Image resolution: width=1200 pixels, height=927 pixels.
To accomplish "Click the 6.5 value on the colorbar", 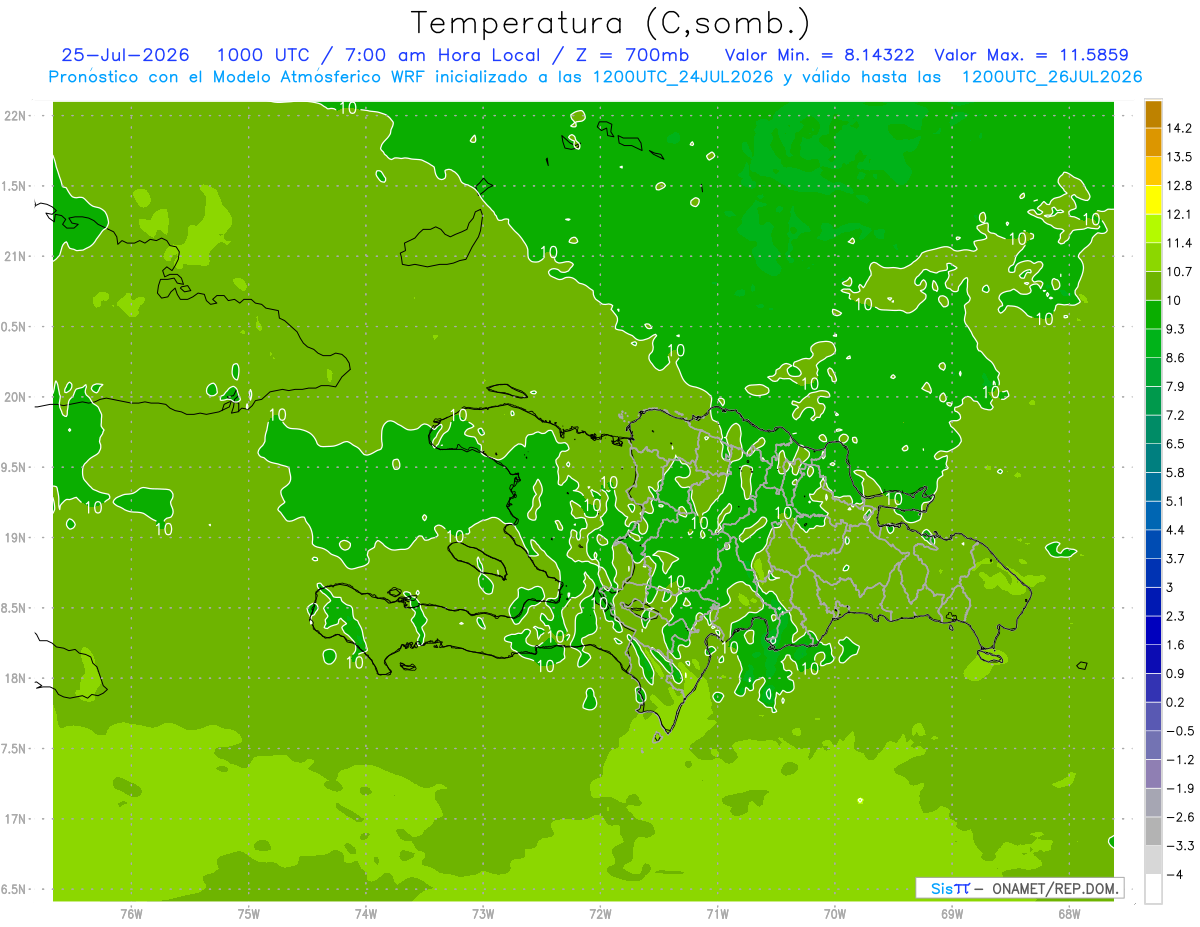I will [x=1176, y=444].
